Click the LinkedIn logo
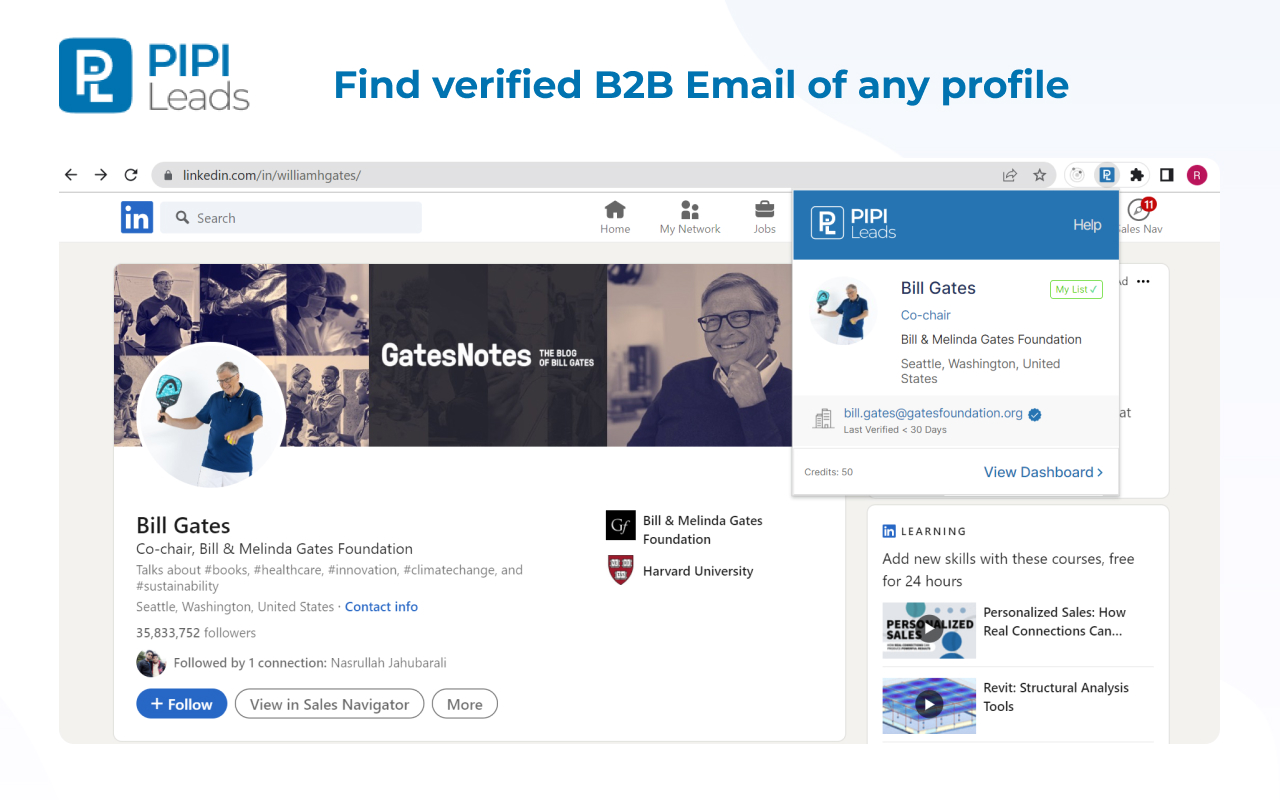This screenshot has height=800, width=1280. pos(137,217)
